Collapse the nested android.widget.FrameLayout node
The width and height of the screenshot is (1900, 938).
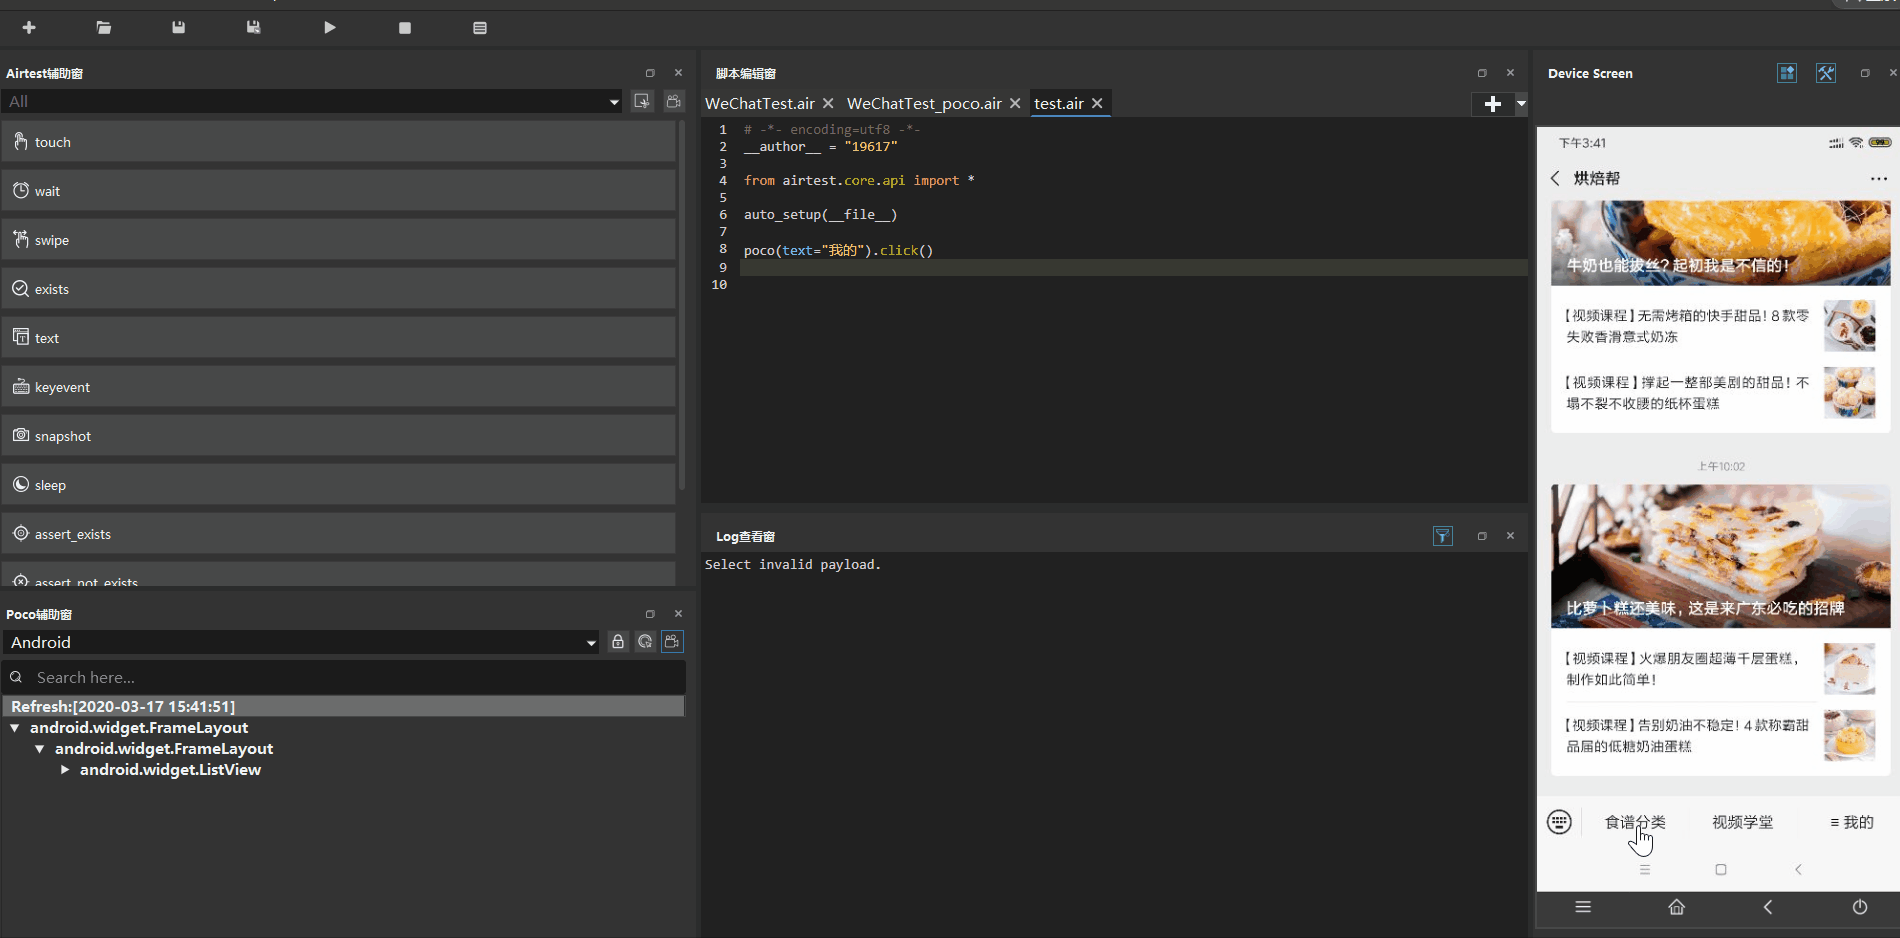[40, 749]
